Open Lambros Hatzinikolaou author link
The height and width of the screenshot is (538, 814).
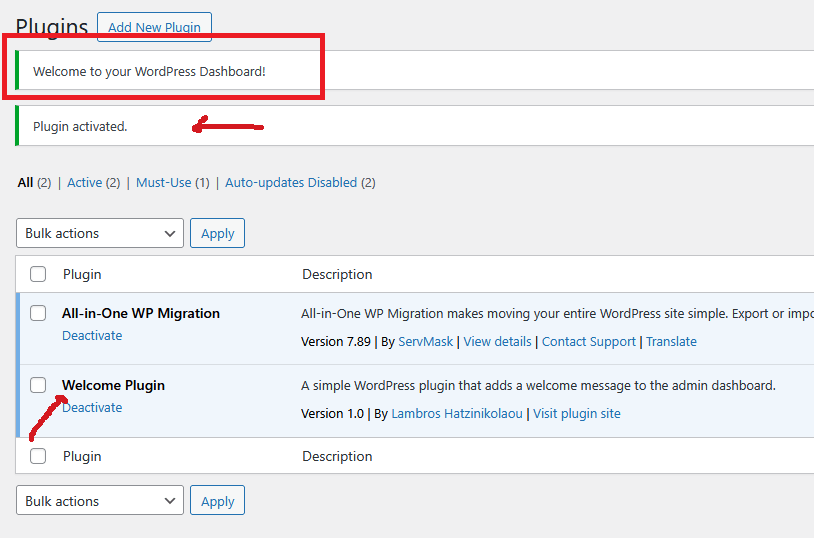click(x=456, y=414)
